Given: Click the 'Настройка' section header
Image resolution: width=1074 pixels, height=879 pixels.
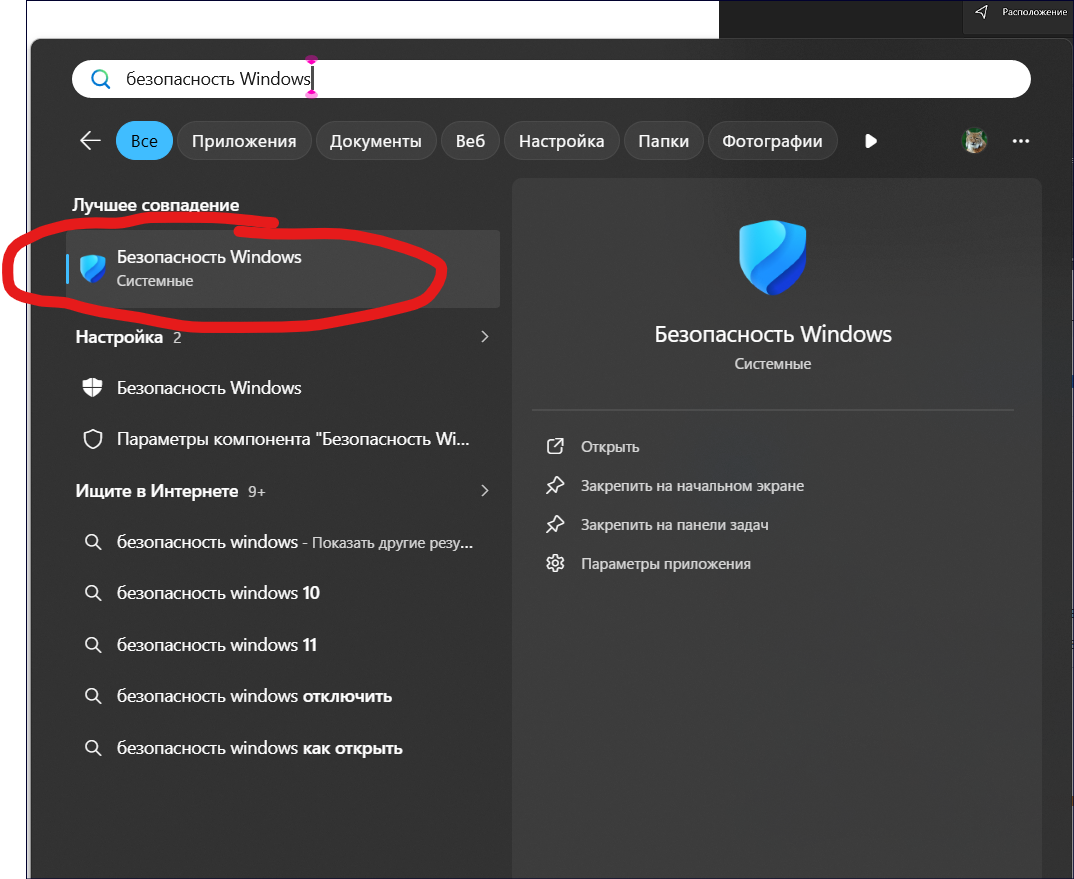Looking at the screenshot, I should pos(119,337).
